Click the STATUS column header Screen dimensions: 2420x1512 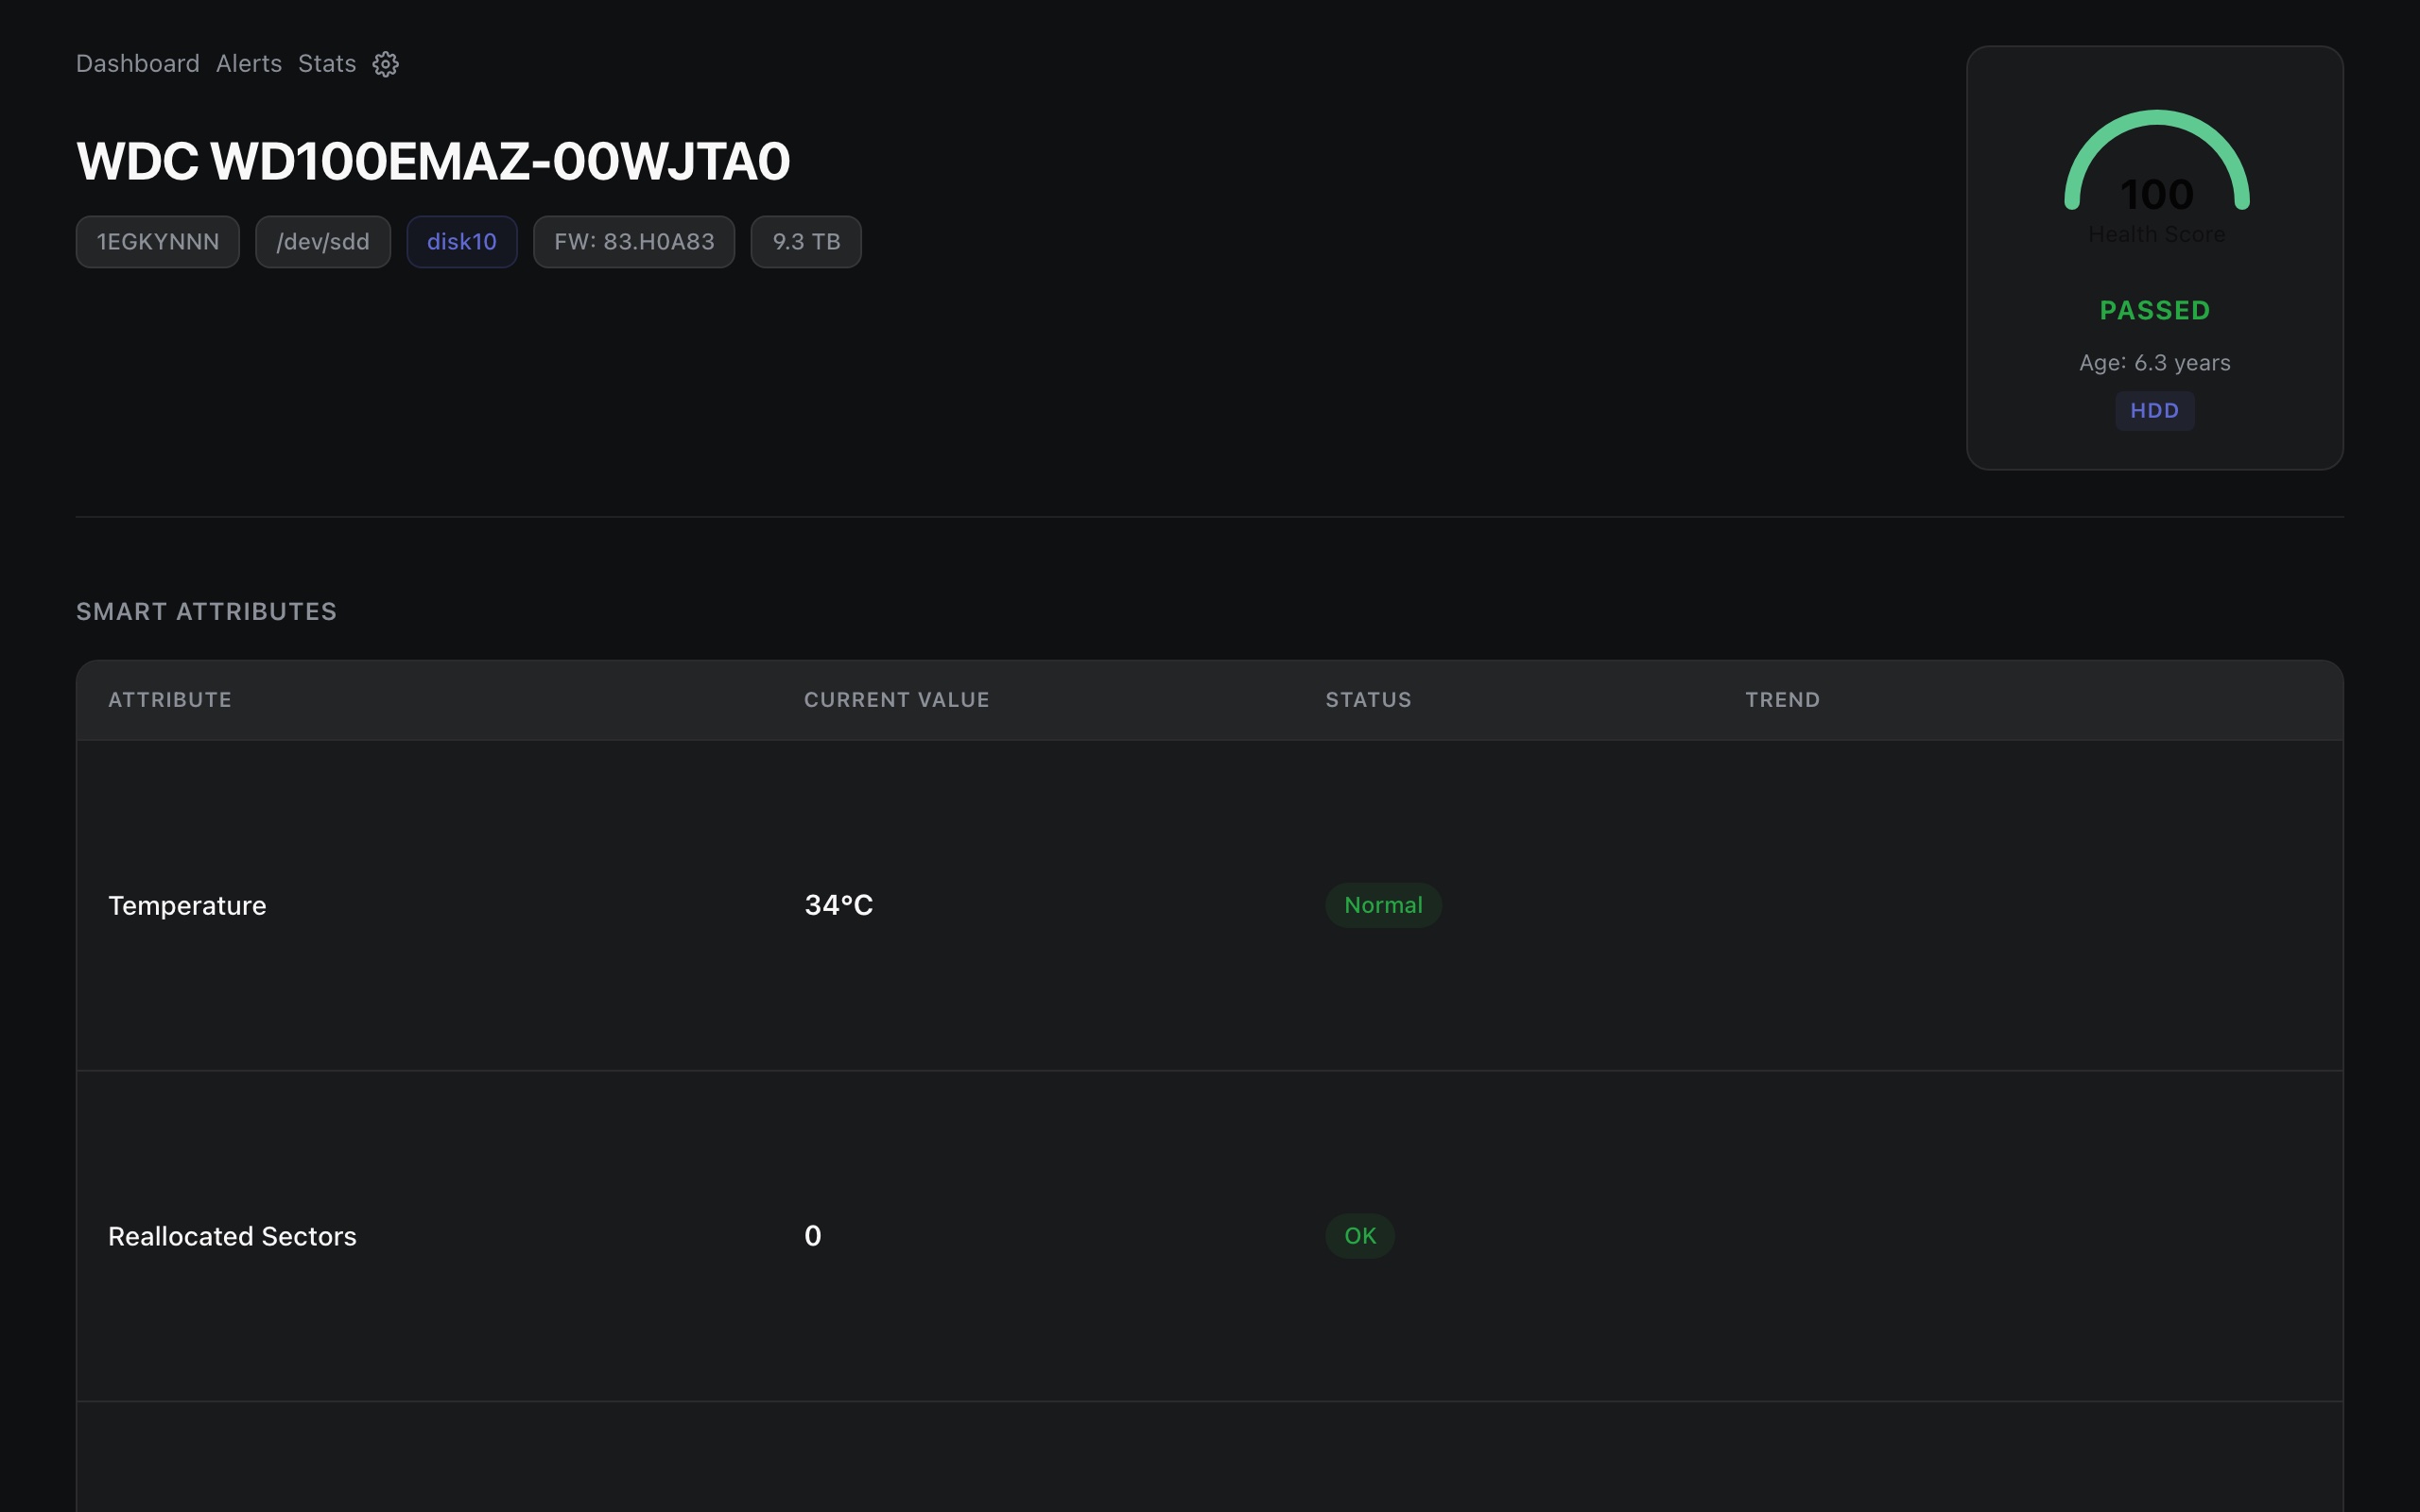[x=1369, y=700]
